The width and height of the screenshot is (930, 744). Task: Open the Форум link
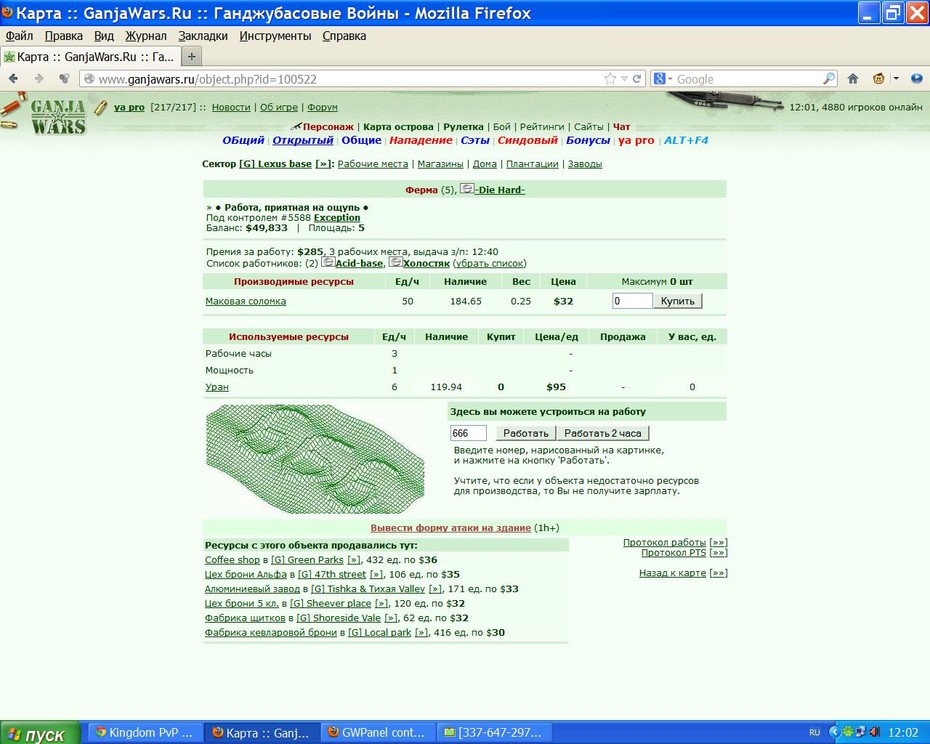(323, 107)
